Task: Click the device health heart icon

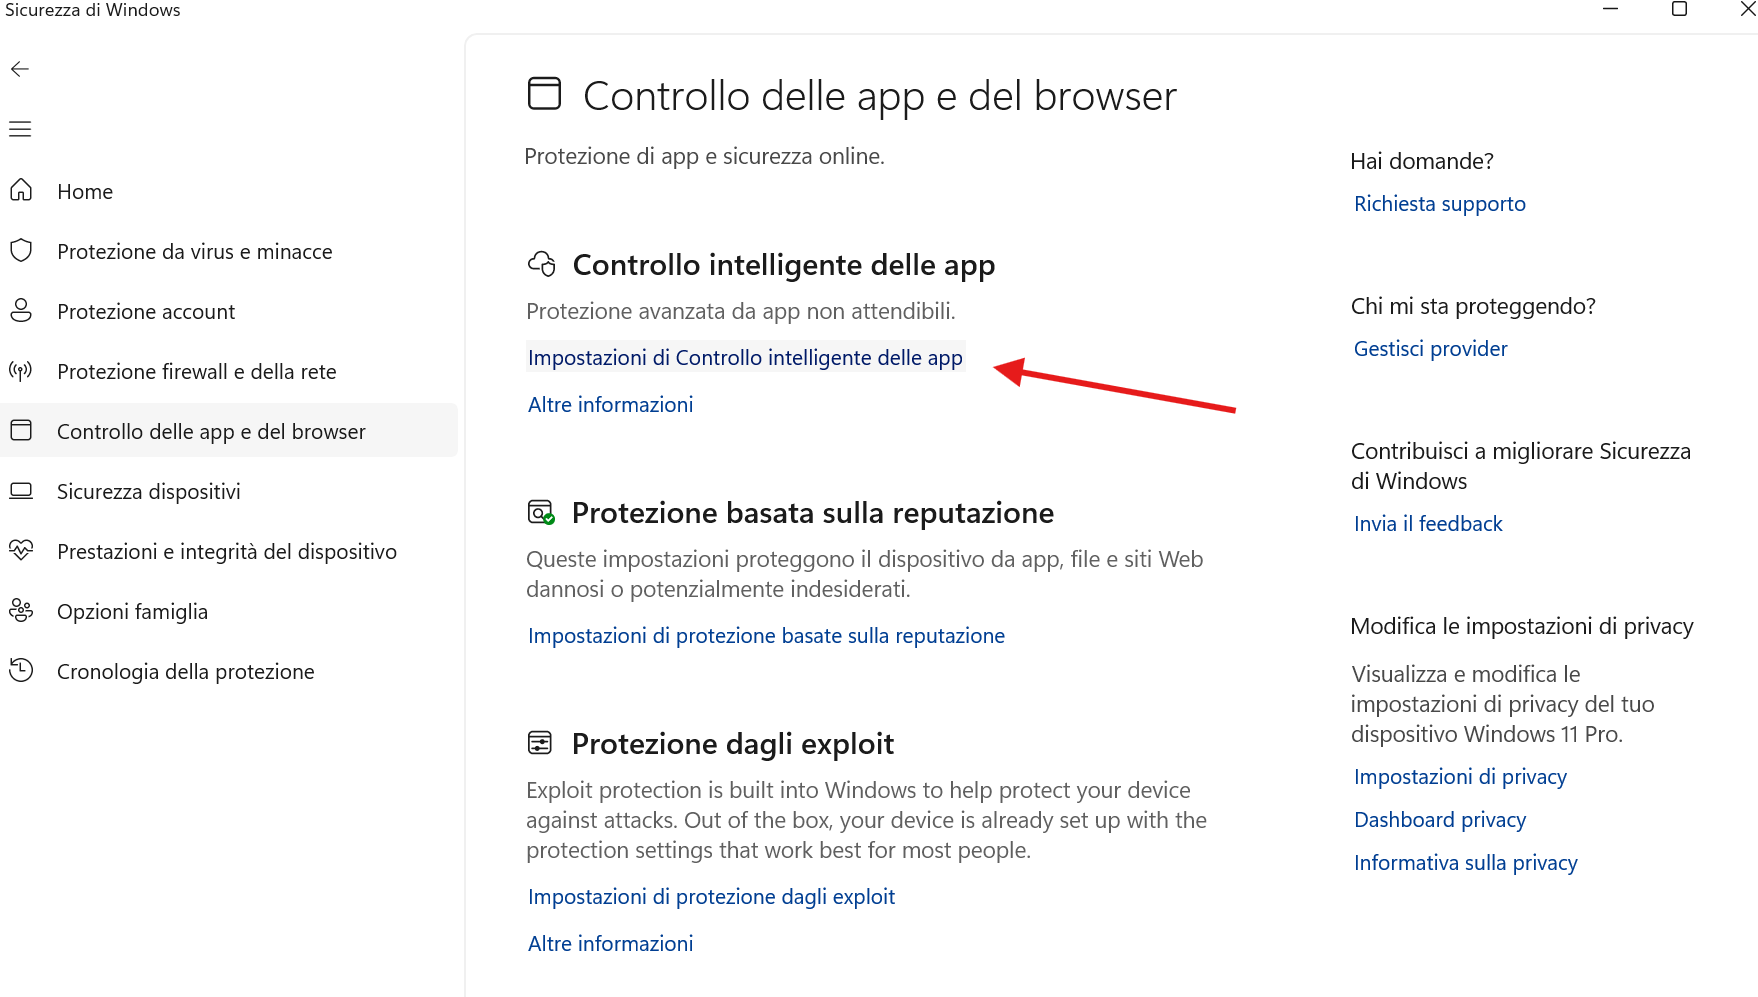Action: point(21,550)
